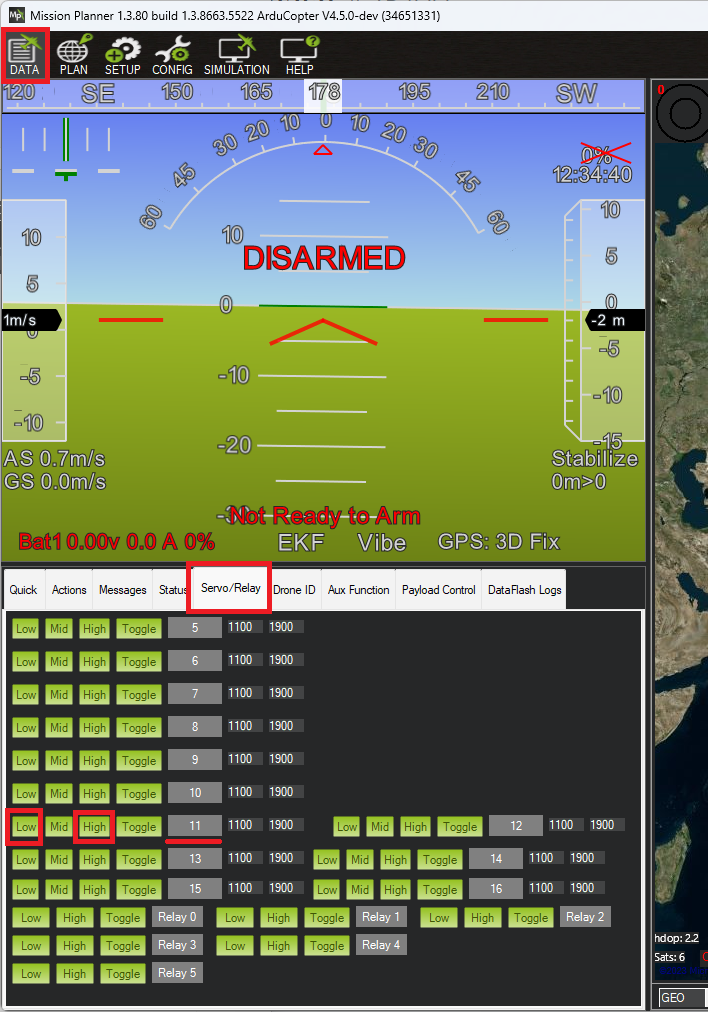The height and width of the screenshot is (1012, 708).
Task: Click the Mission Planner app logo icon
Action: pyautogui.click(x=15, y=15)
